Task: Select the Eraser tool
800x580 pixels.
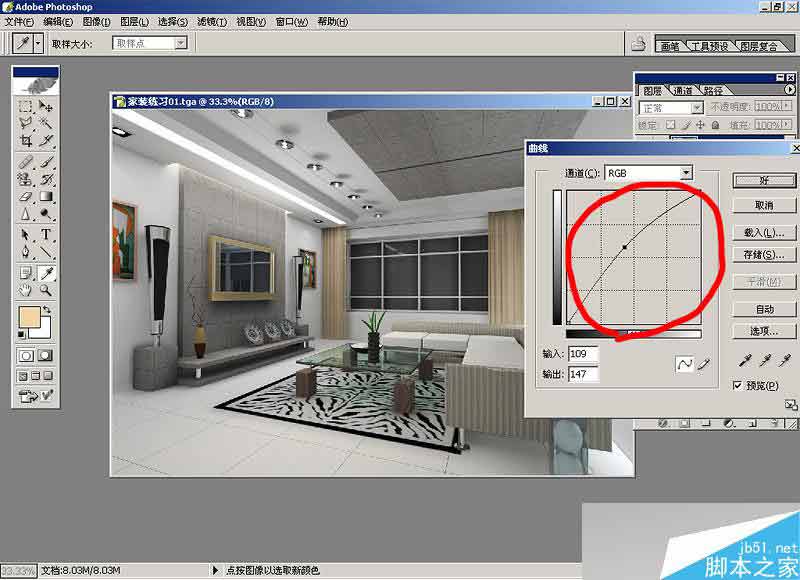Action: 26,196
